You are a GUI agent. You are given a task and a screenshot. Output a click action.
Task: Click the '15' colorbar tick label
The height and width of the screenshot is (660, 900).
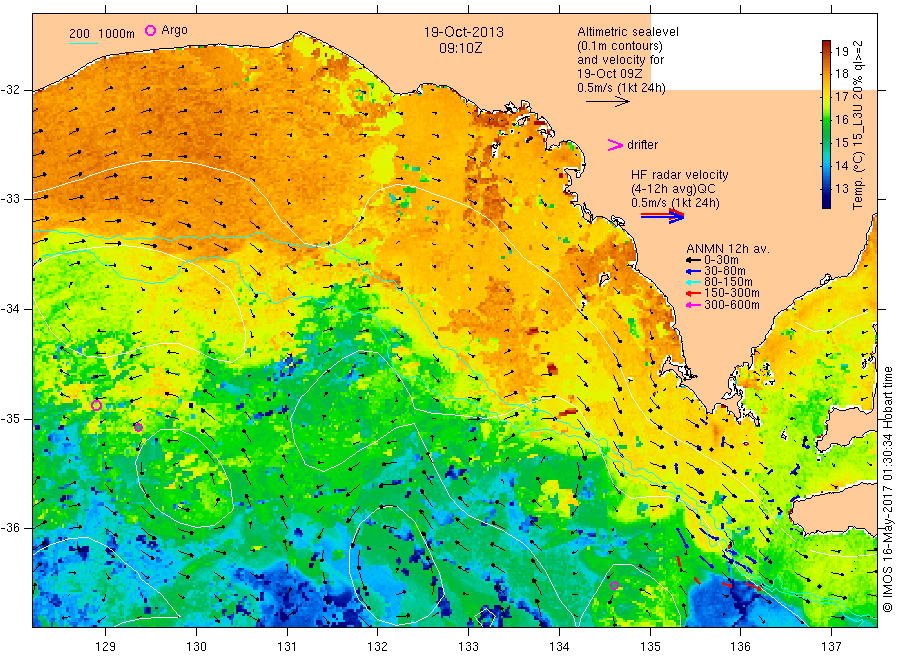(x=841, y=142)
